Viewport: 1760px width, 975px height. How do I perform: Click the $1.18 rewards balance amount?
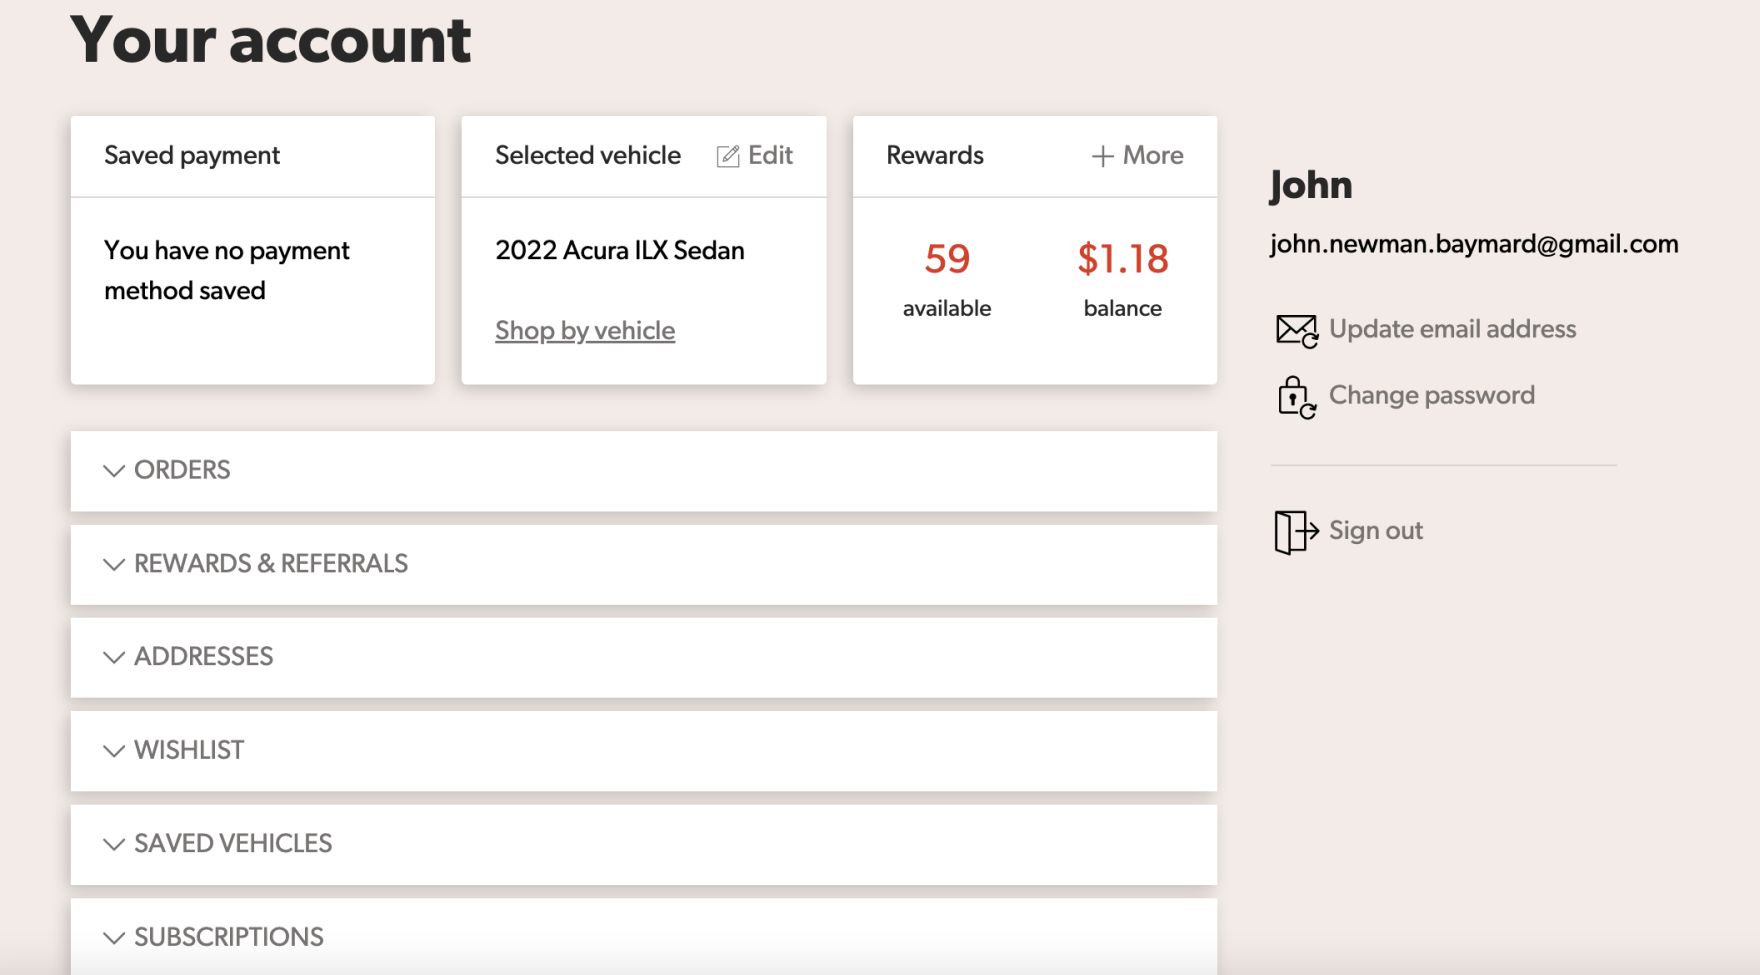click(1122, 259)
